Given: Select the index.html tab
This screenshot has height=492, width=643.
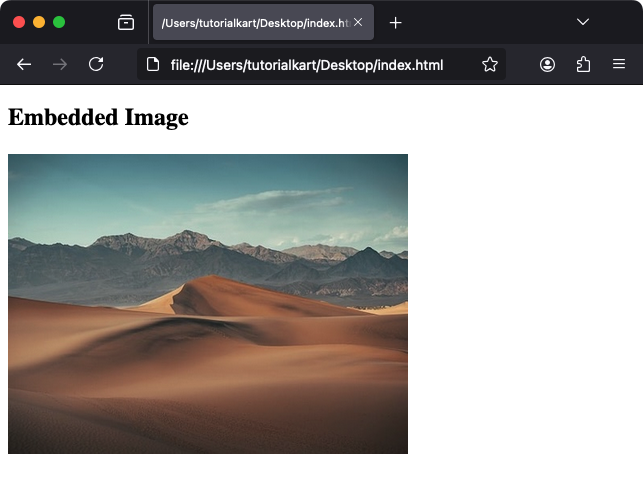Looking at the screenshot, I should 250,22.
